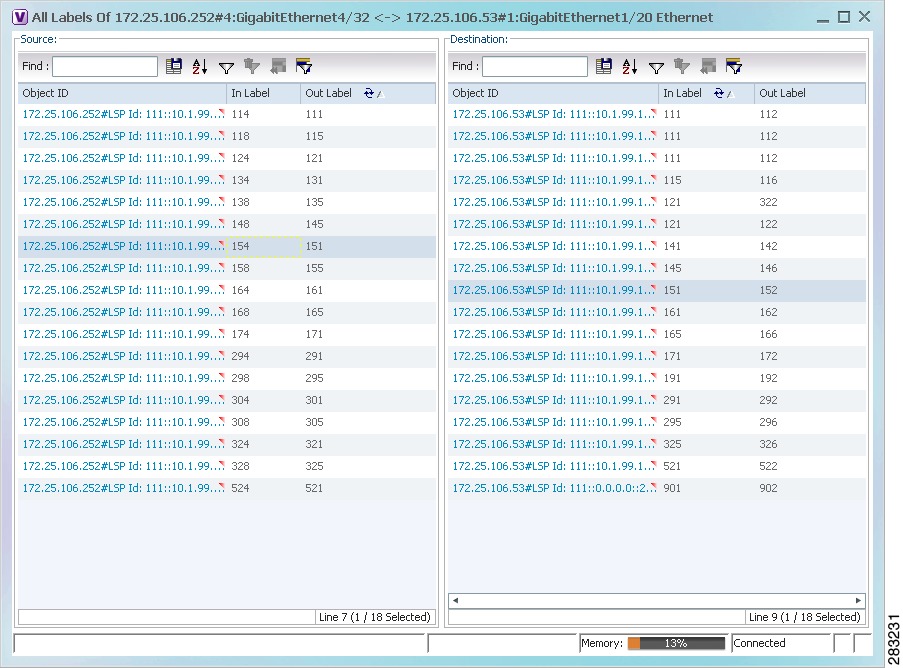This screenshot has height=668, width=903.
Task: Click the Memory usage bar showing 13%
Action: (x=676, y=643)
